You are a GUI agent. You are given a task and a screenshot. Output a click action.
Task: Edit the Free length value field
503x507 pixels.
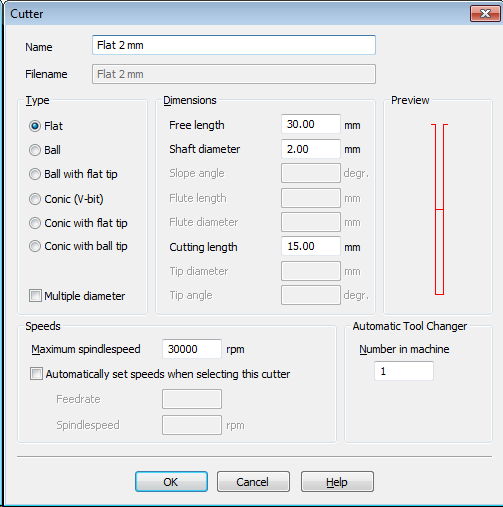(311, 124)
